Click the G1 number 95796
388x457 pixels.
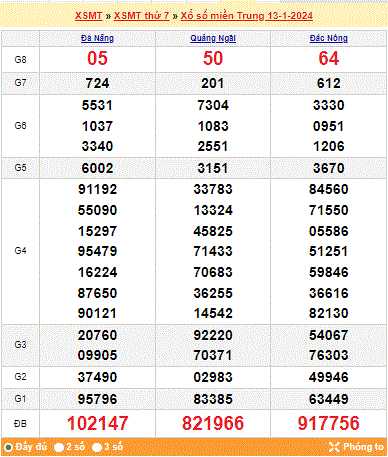pos(97,399)
